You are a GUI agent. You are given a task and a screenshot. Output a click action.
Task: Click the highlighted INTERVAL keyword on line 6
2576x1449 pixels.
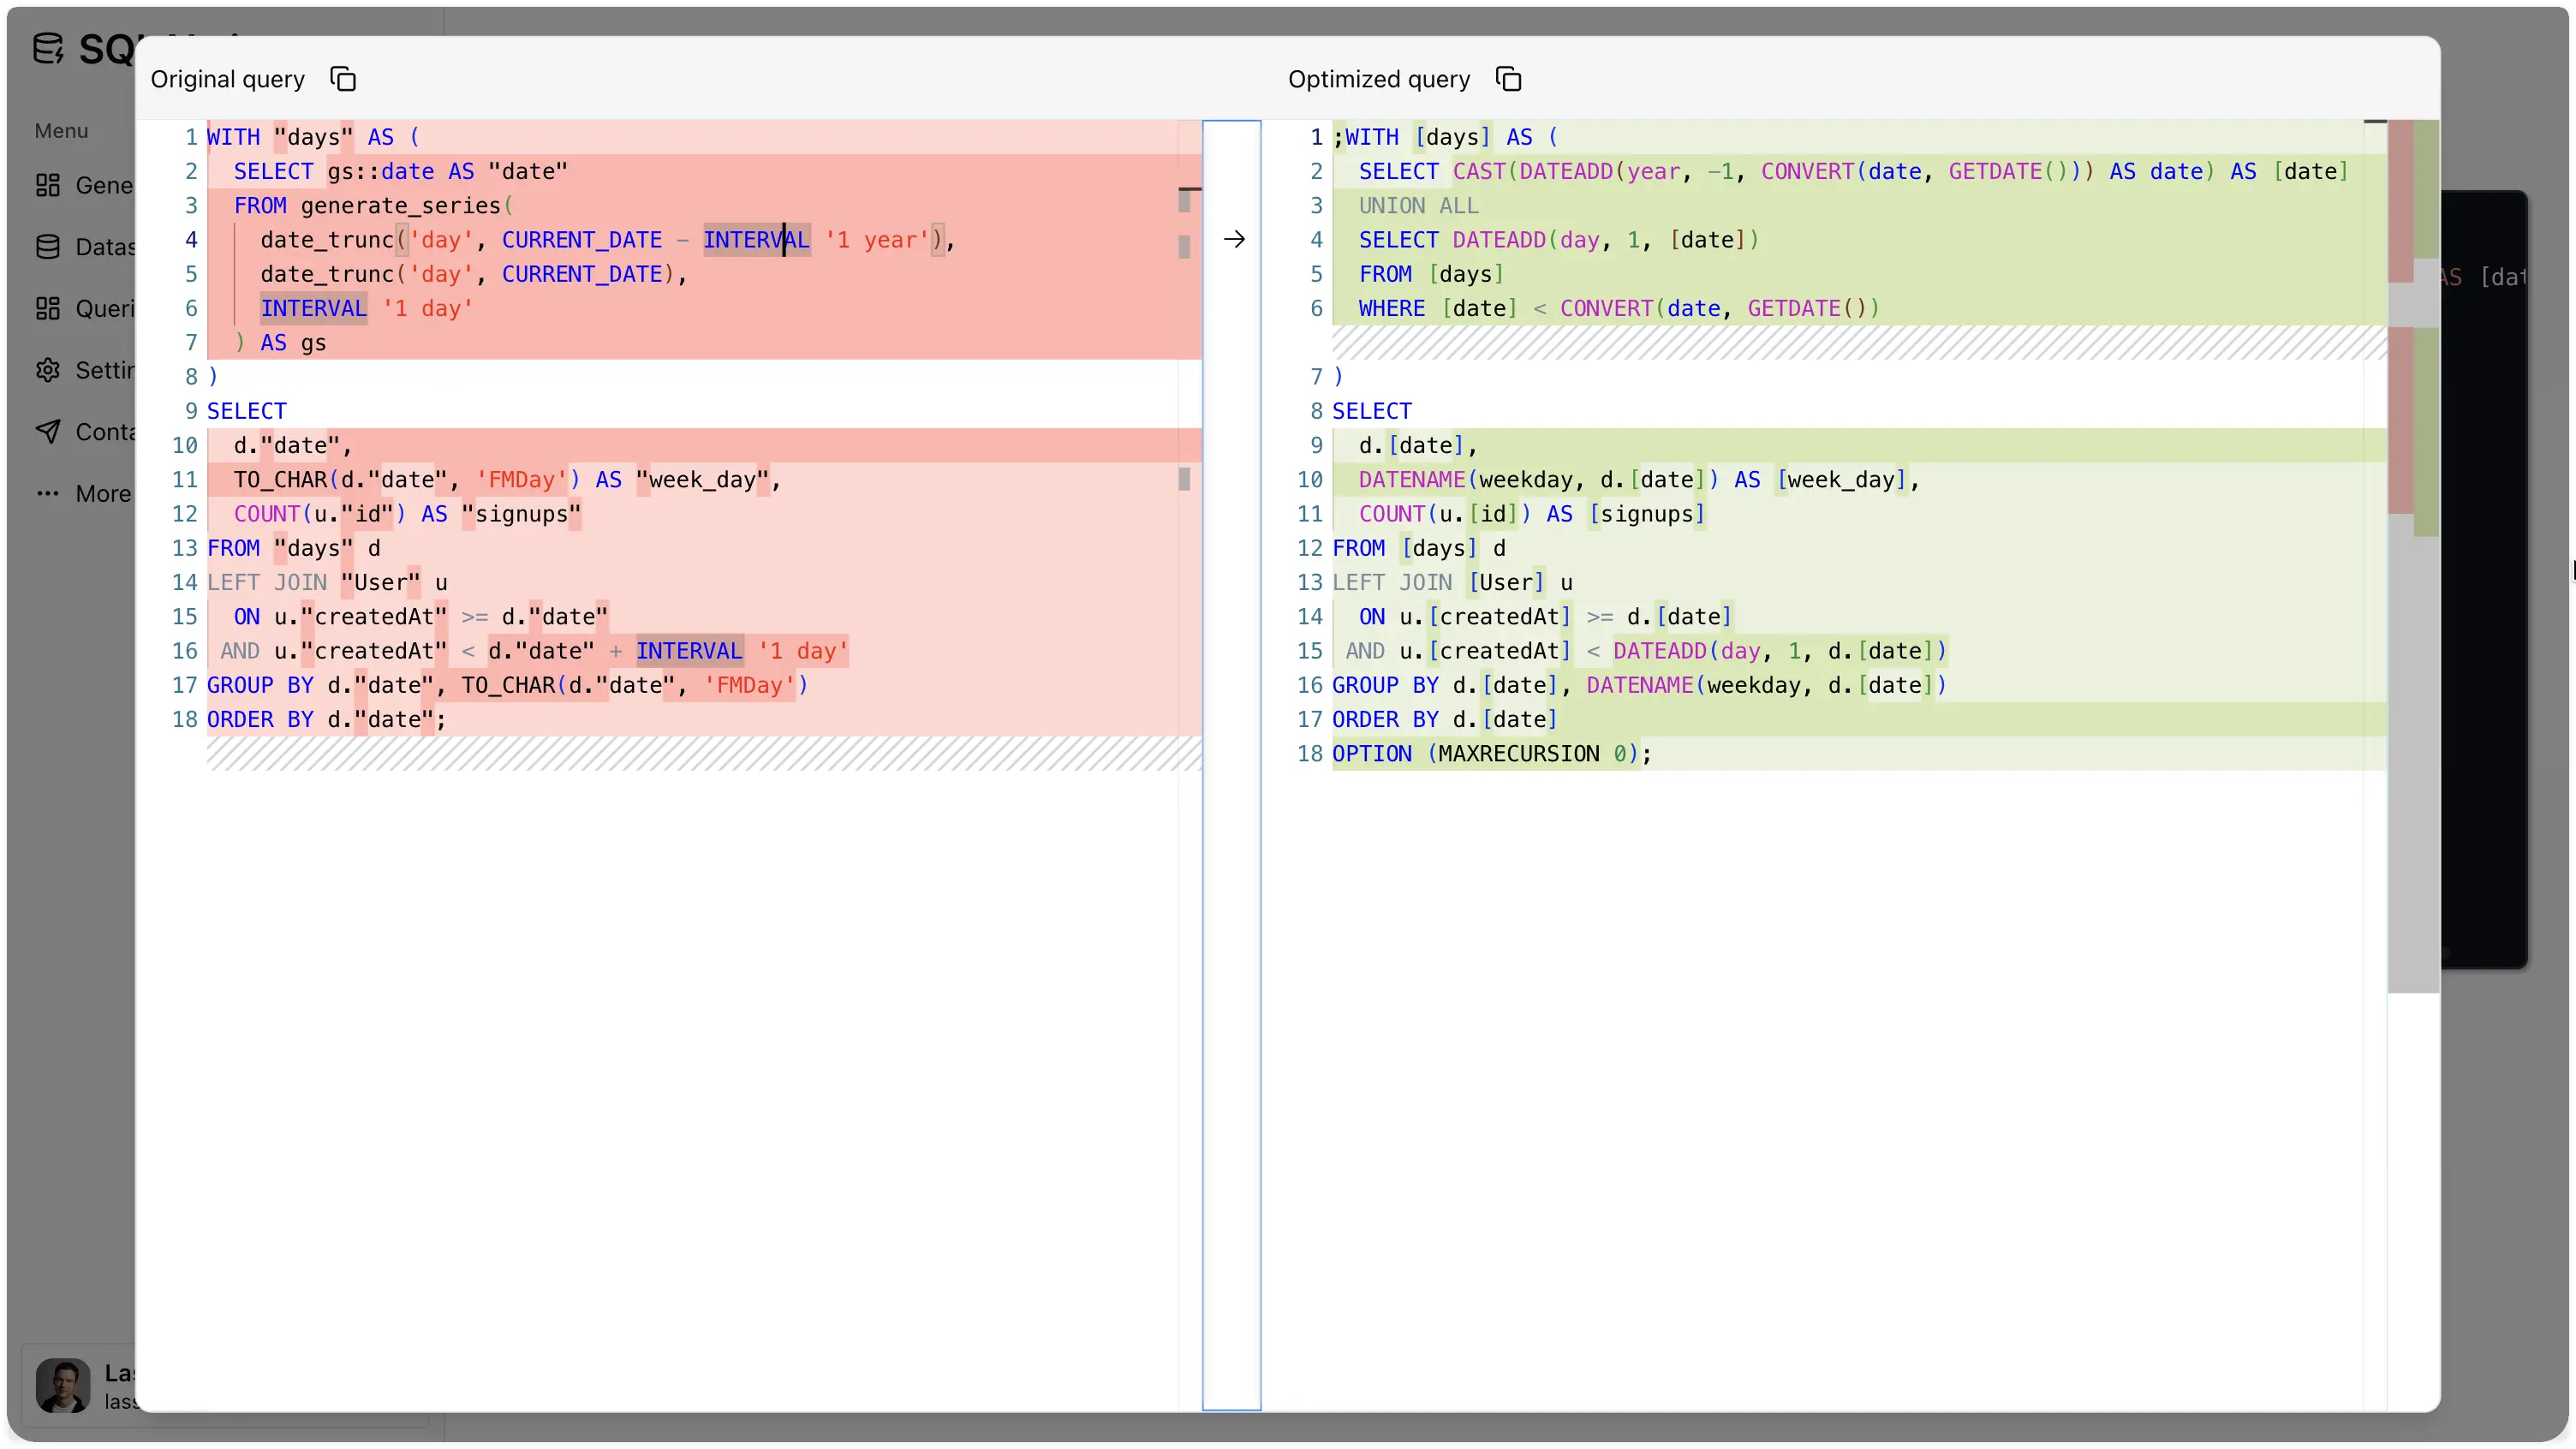[313, 308]
